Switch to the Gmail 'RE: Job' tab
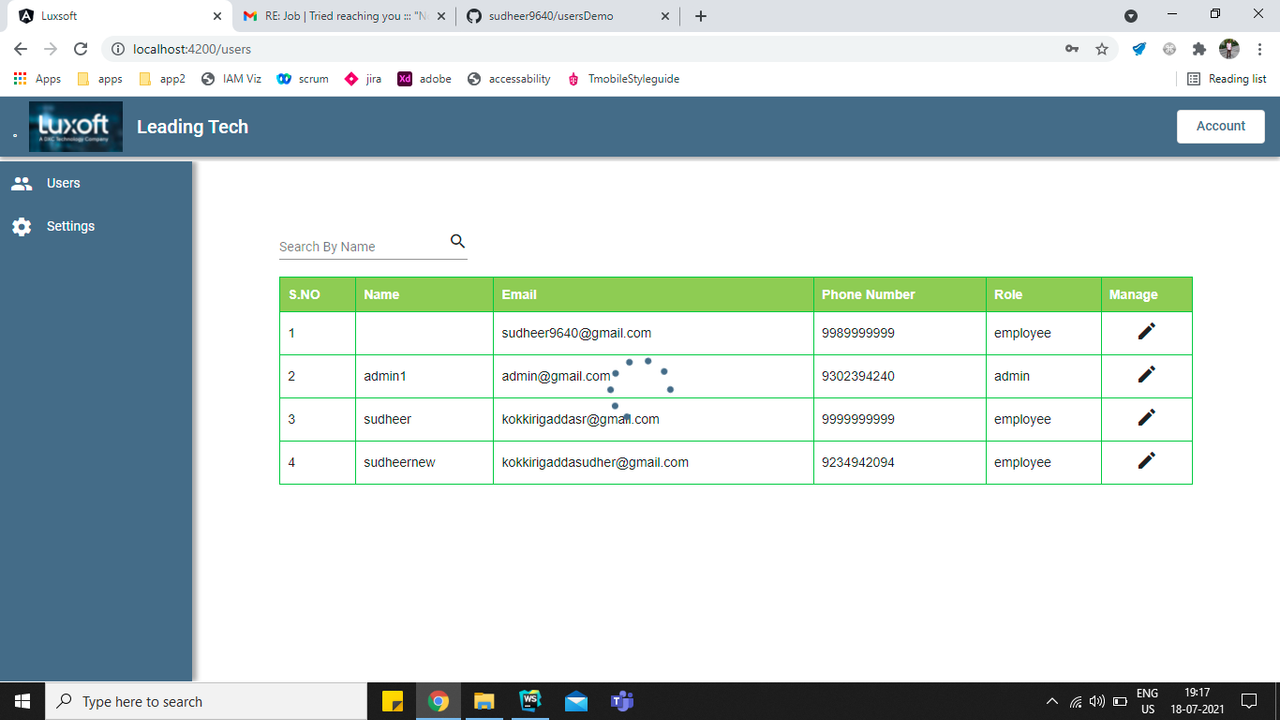The width and height of the screenshot is (1280, 720). (344, 16)
